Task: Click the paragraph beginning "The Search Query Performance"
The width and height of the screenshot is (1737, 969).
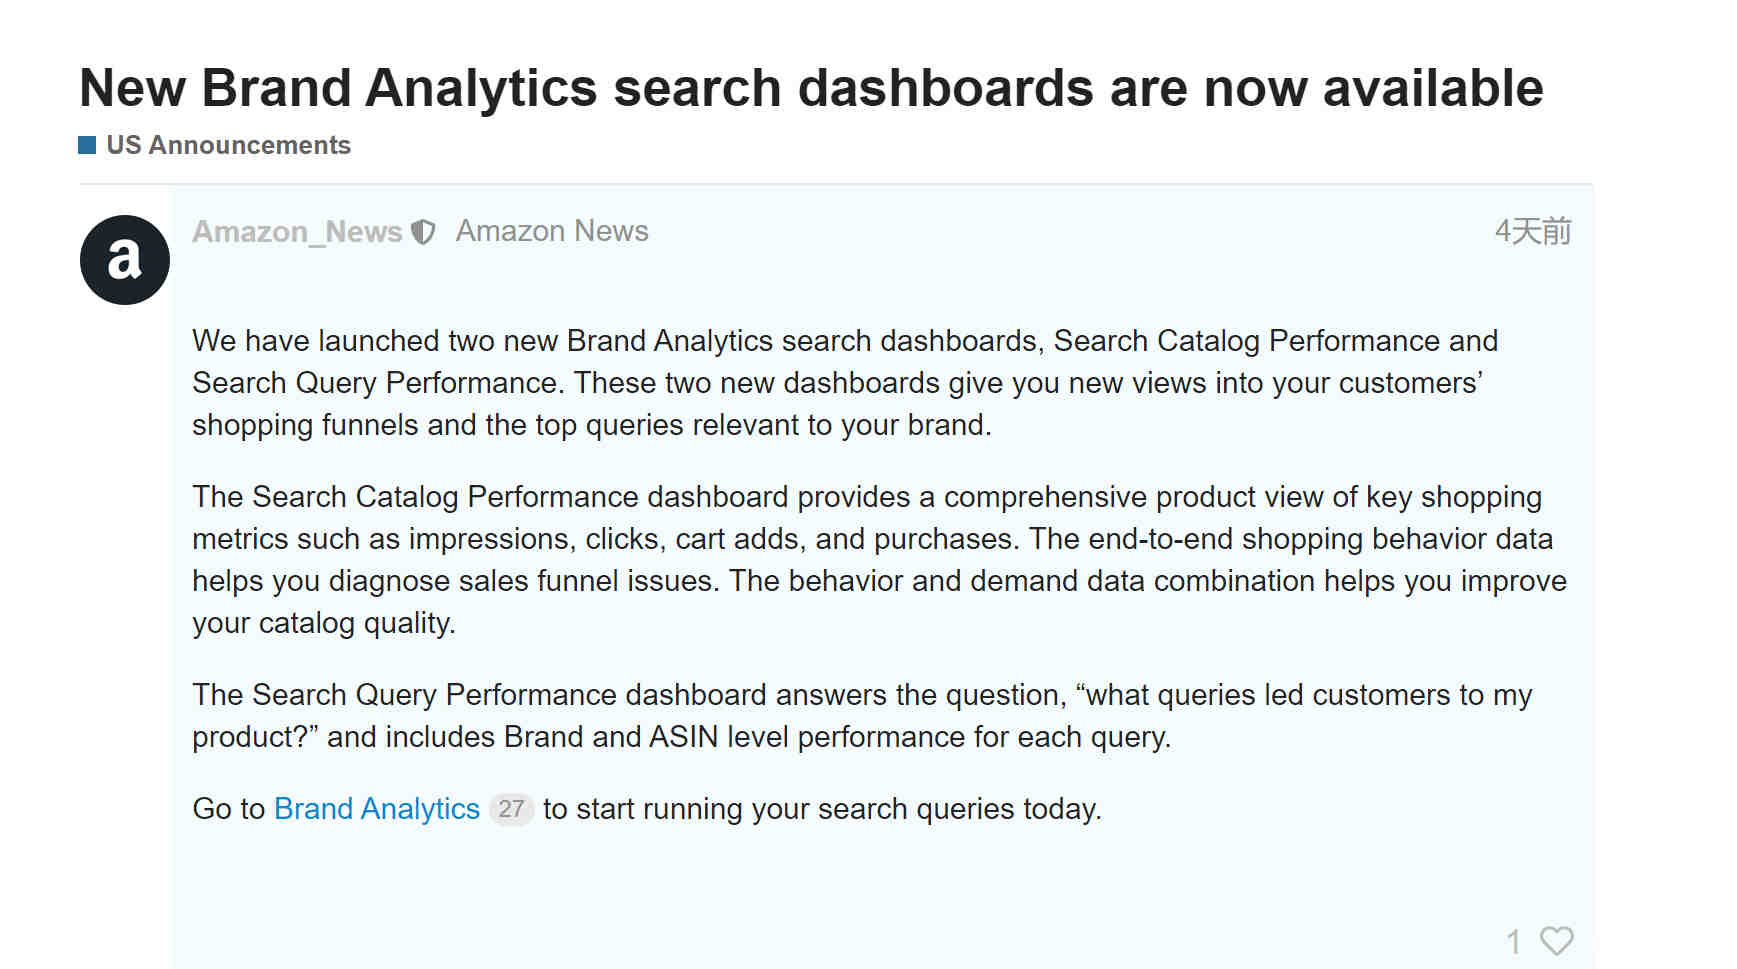Action: click(x=862, y=716)
